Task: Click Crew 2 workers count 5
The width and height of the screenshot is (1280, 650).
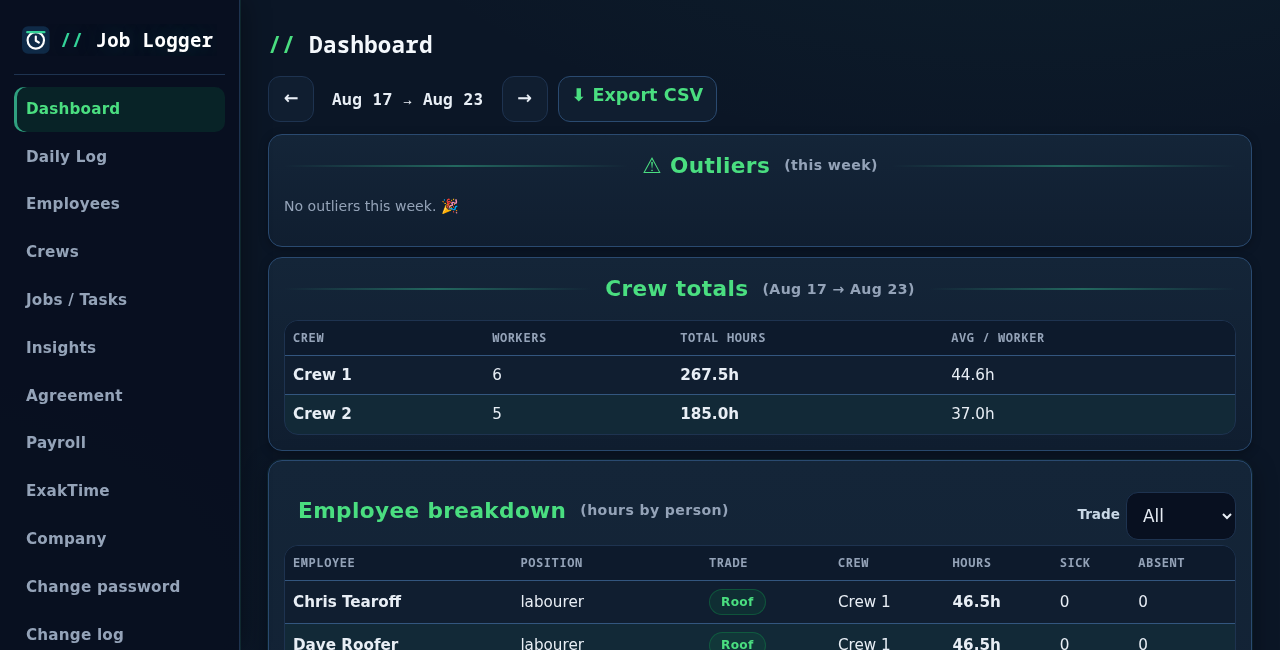Action: click(x=497, y=414)
